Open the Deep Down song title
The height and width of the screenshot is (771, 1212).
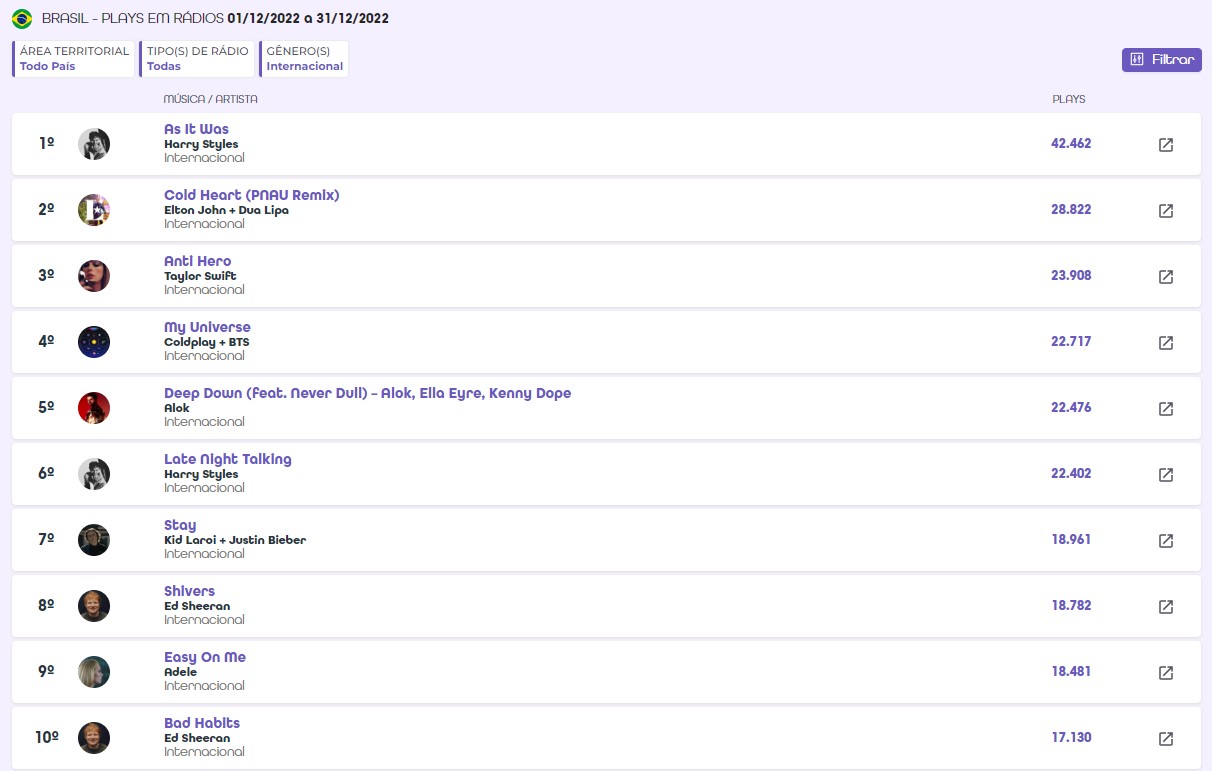tap(367, 393)
